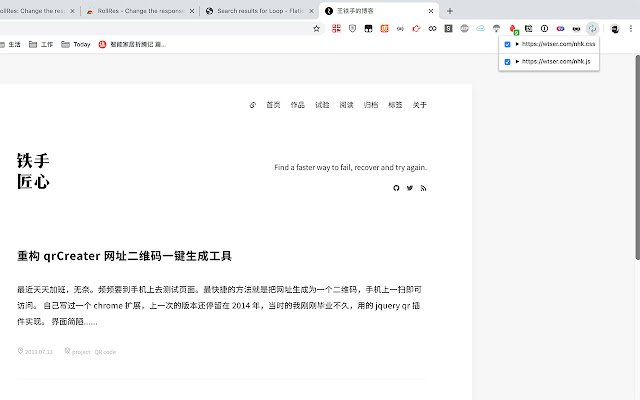Open the Chrome profile avatar
640x400 pixels.
pos(615,28)
